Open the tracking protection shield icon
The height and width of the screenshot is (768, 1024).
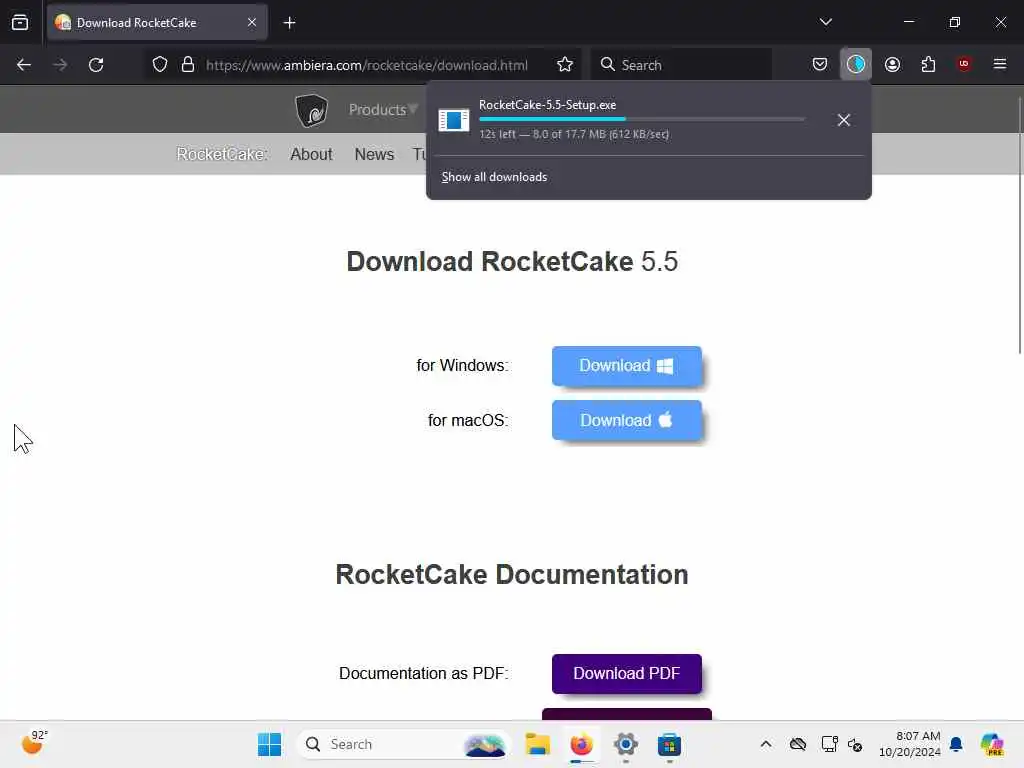pyautogui.click(x=160, y=65)
